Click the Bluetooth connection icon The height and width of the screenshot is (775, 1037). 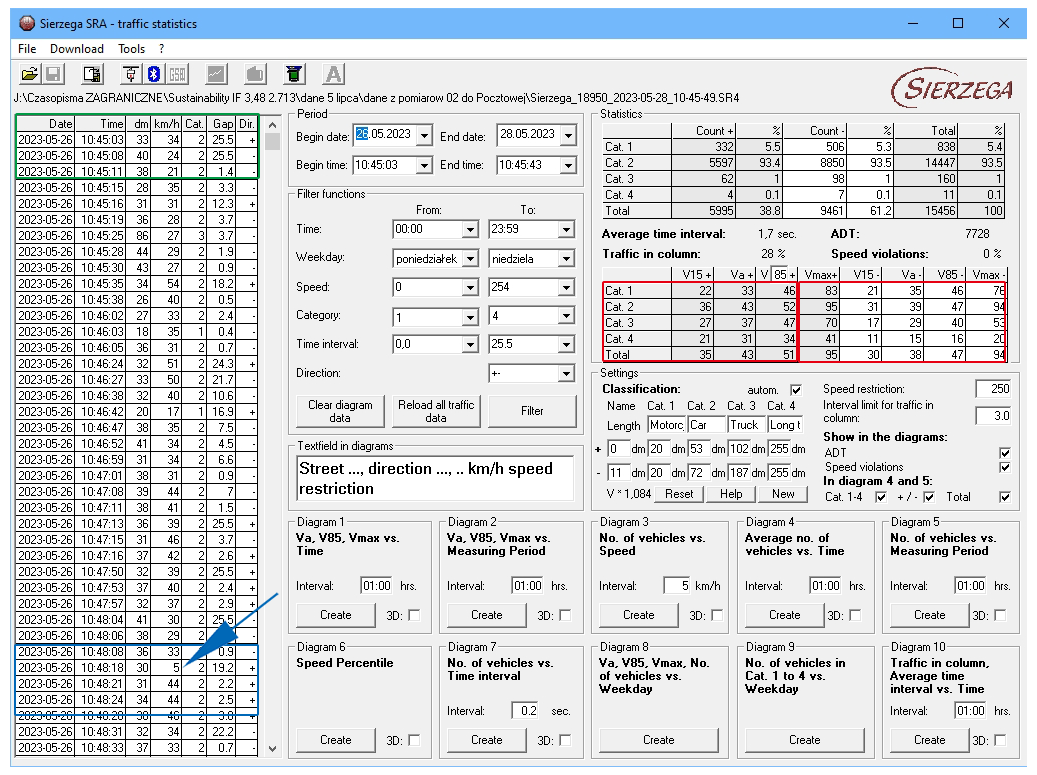[154, 74]
